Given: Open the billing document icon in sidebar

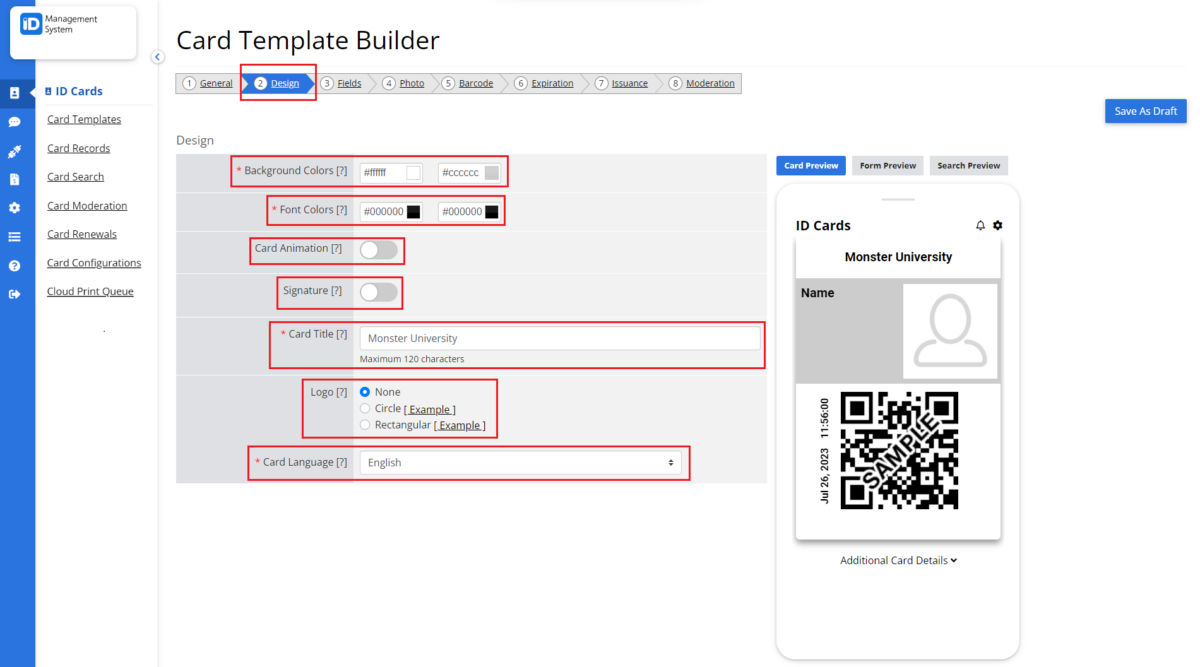Looking at the screenshot, I should pos(16,178).
